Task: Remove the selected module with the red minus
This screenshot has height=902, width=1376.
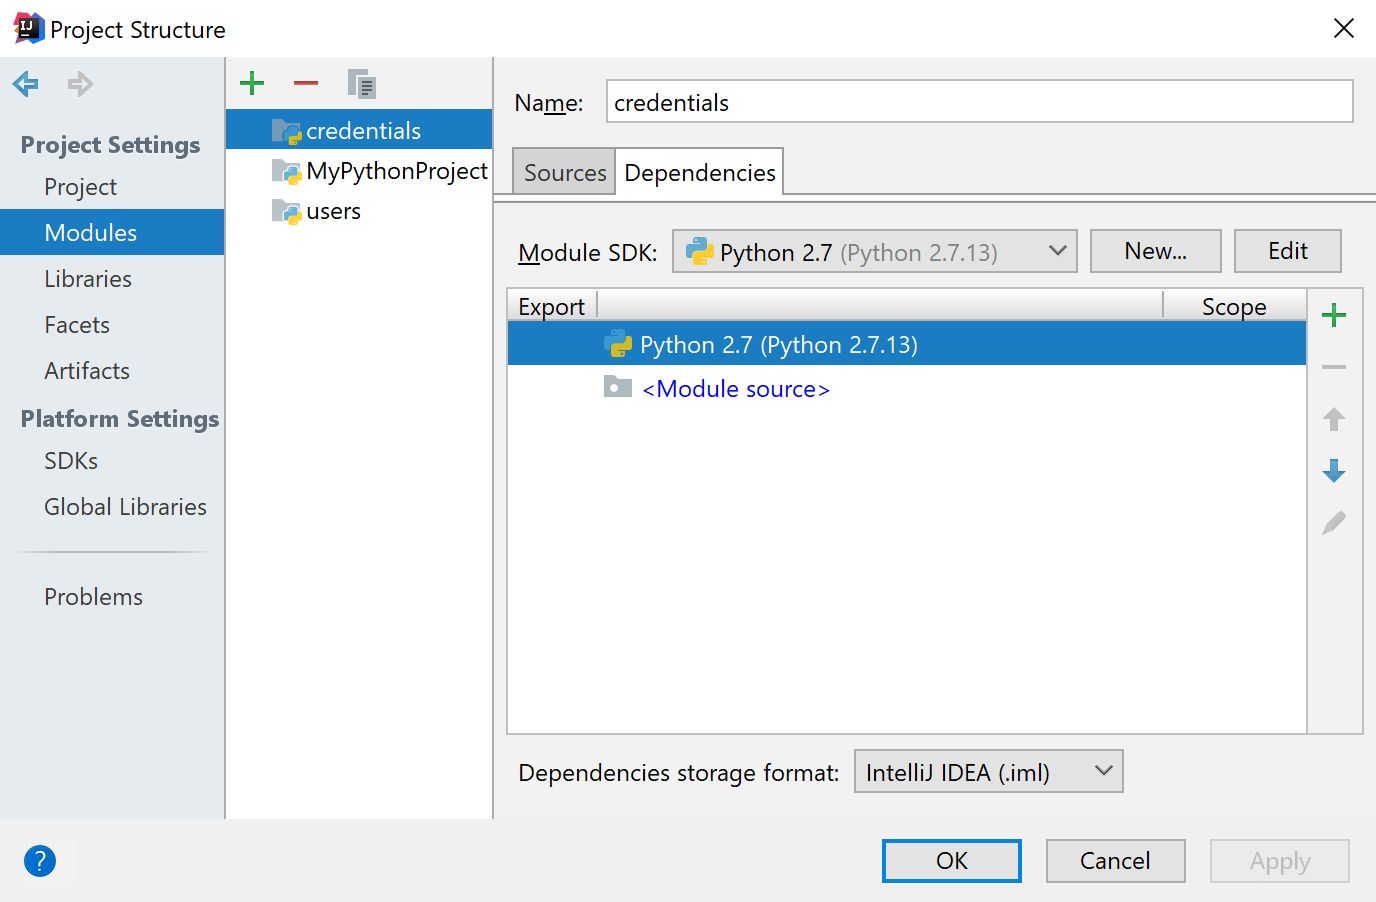Action: pos(305,83)
